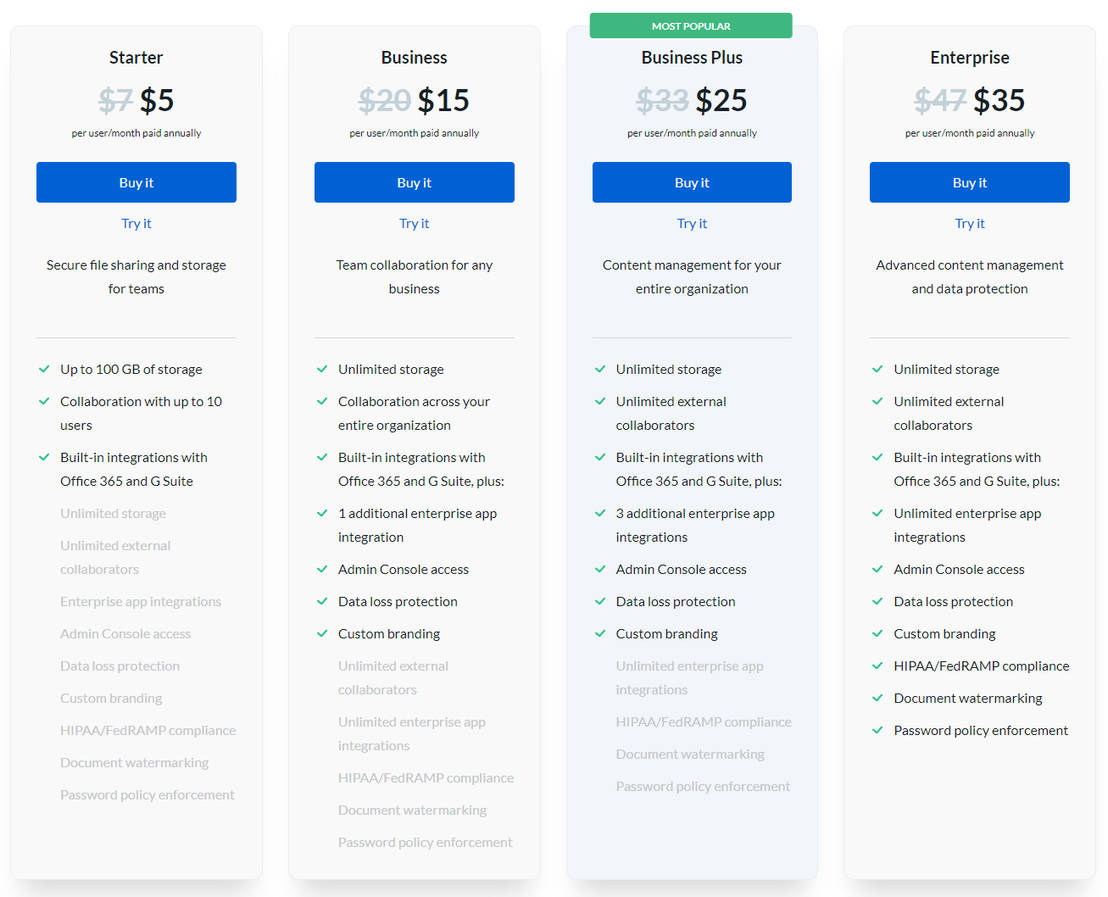Viewport: 1108px width, 897px height.
Task: Click the Buy it button under Enterprise
Action: pyautogui.click(x=969, y=182)
